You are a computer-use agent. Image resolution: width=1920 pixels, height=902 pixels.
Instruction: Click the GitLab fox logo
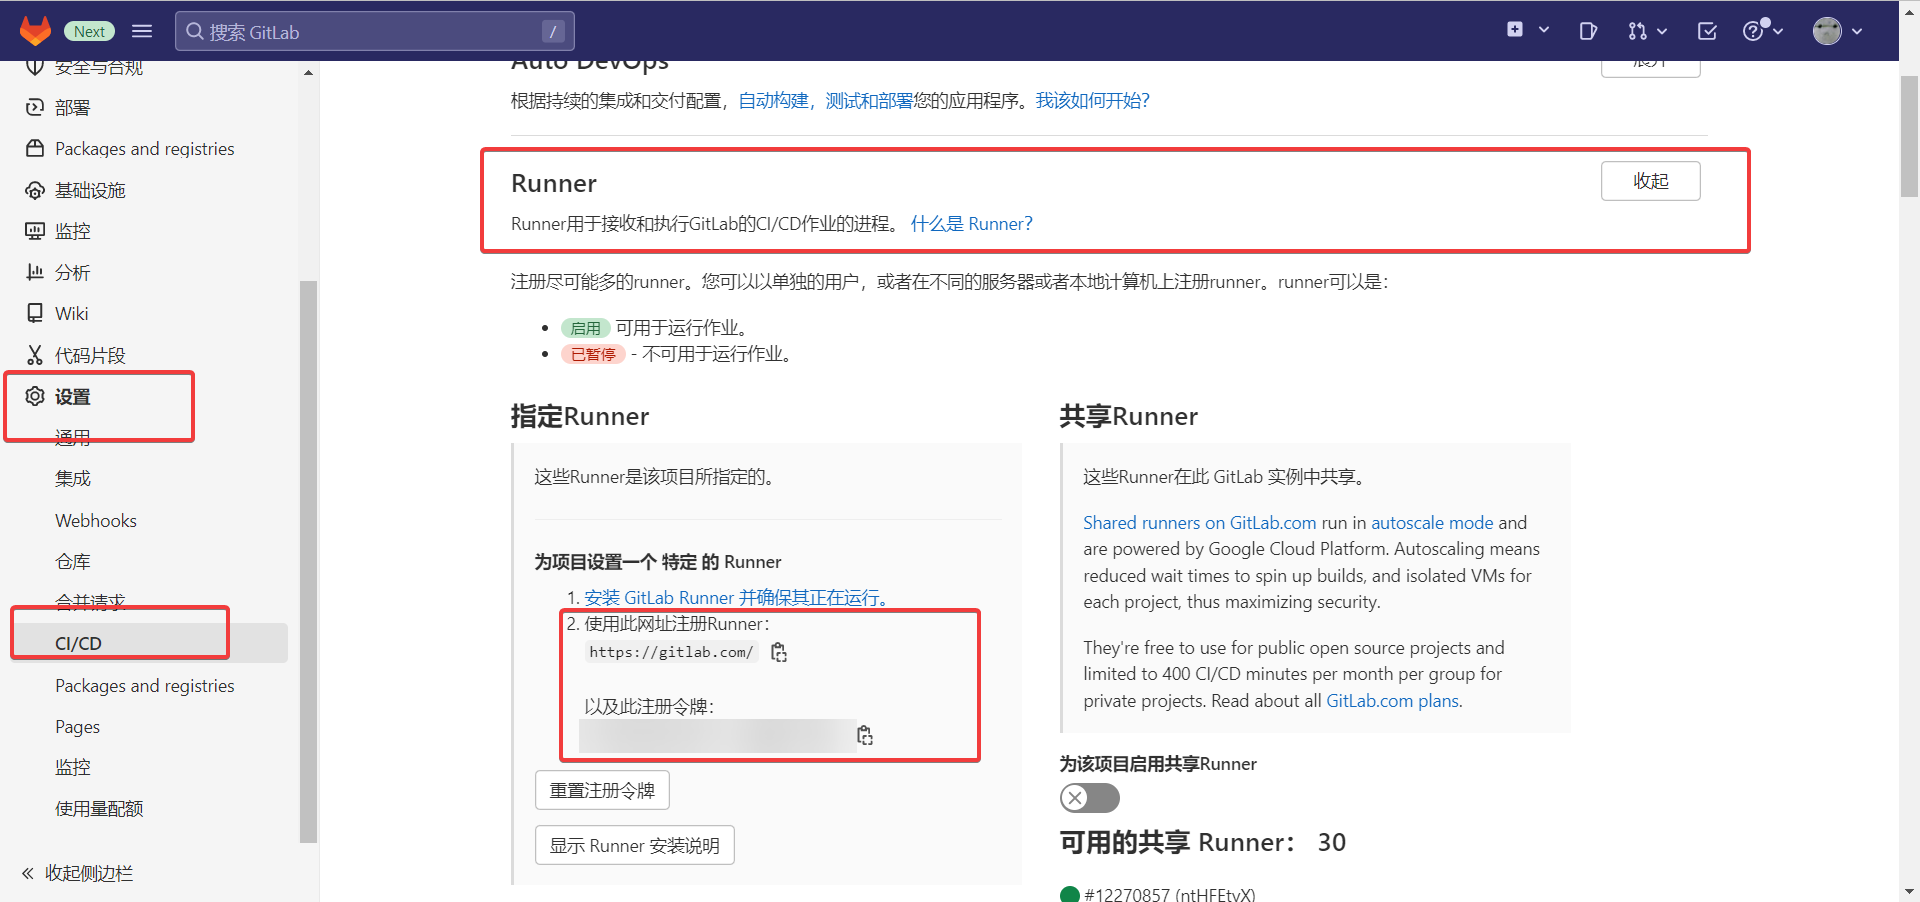(35, 31)
